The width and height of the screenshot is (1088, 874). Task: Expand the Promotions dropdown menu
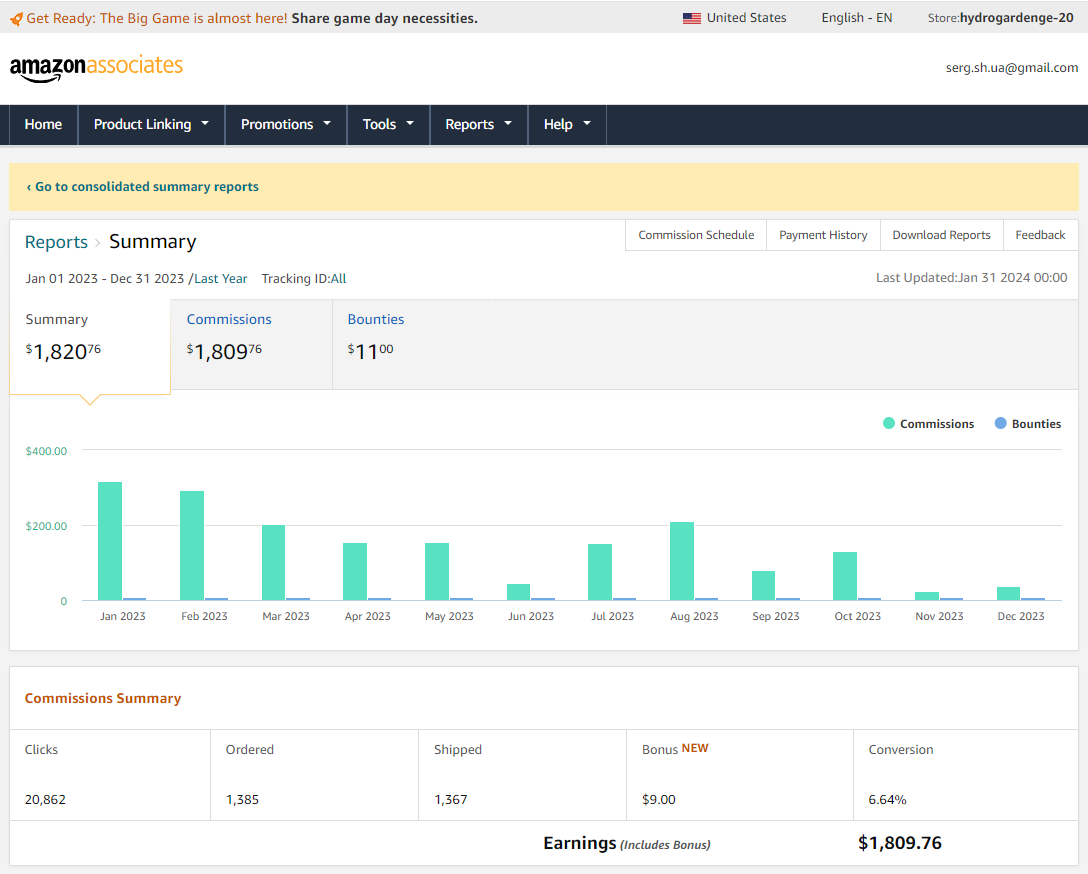286,125
